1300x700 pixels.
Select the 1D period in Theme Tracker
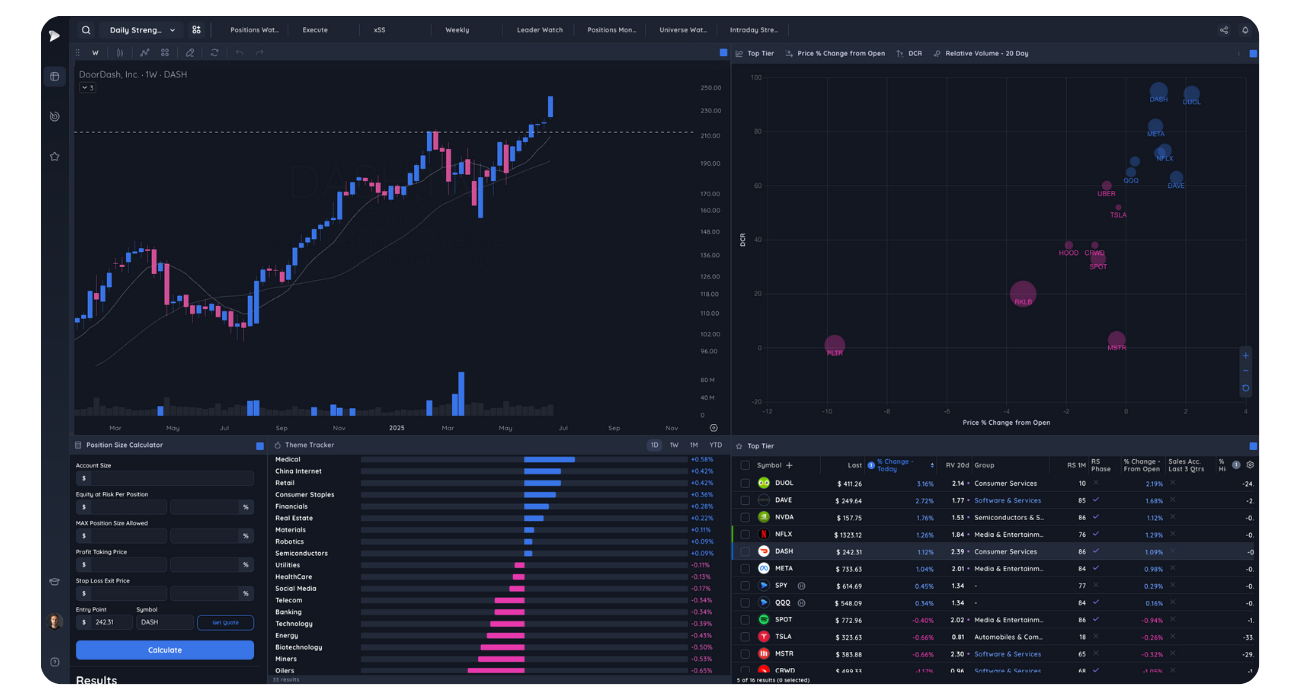655,445
